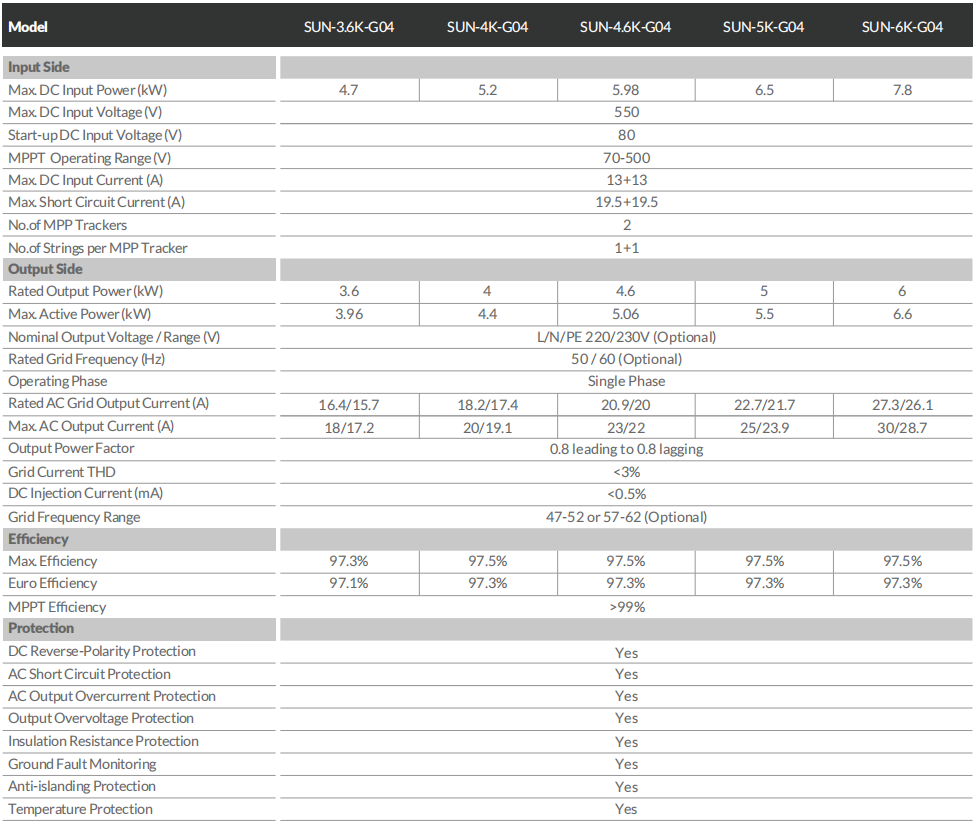976x824 pixels.
Task: Click the "Max. DC Input Voltage (V)" label
Action: click(x=85, y=112)
